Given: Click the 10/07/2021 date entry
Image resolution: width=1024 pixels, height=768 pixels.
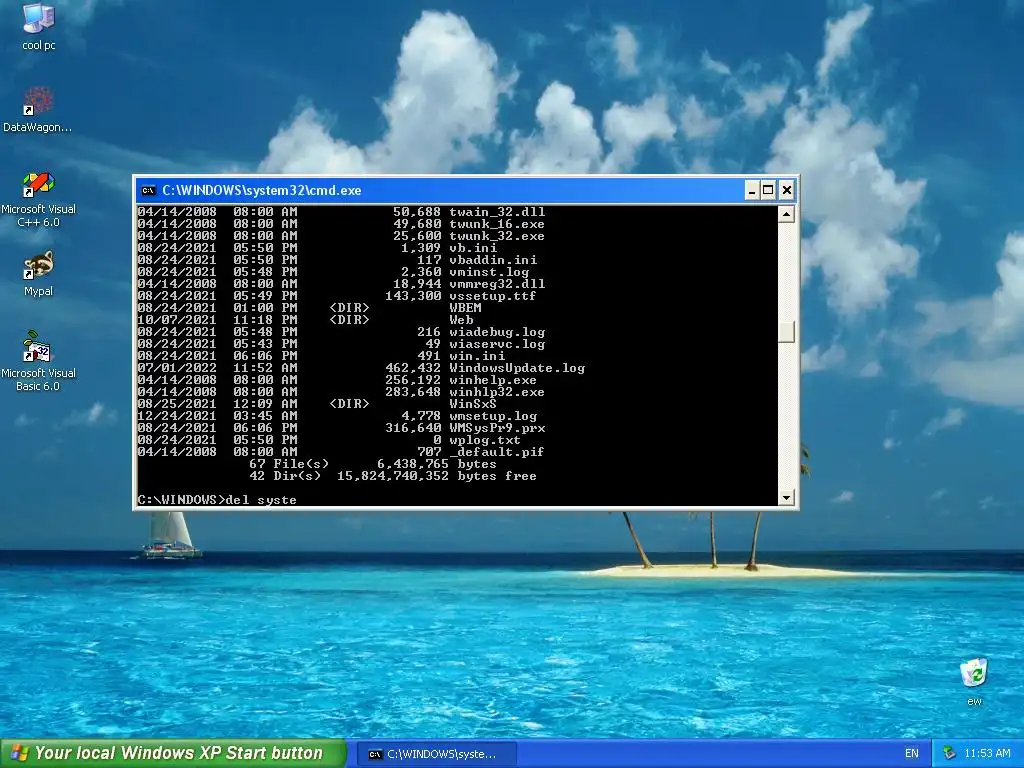Looking at the screenshot, I should [177, 320].
